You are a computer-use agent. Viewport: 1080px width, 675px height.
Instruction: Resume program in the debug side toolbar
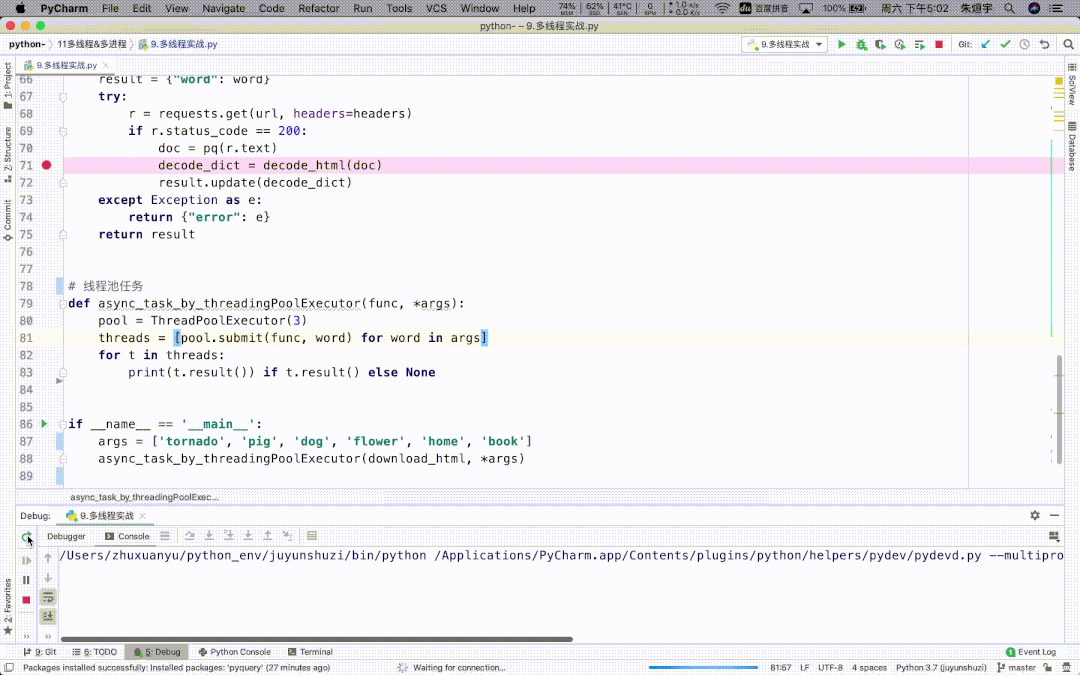[x=26, y=561]
